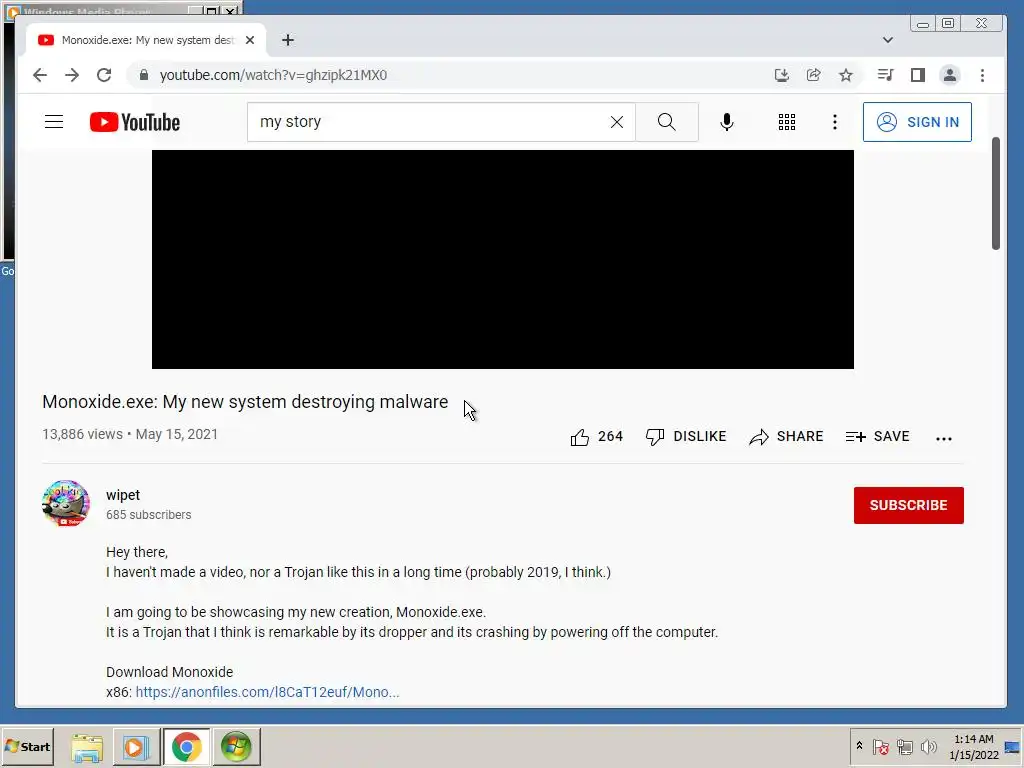Open the wipet channel name link
1024x768 pixels.
pos(123,495)
